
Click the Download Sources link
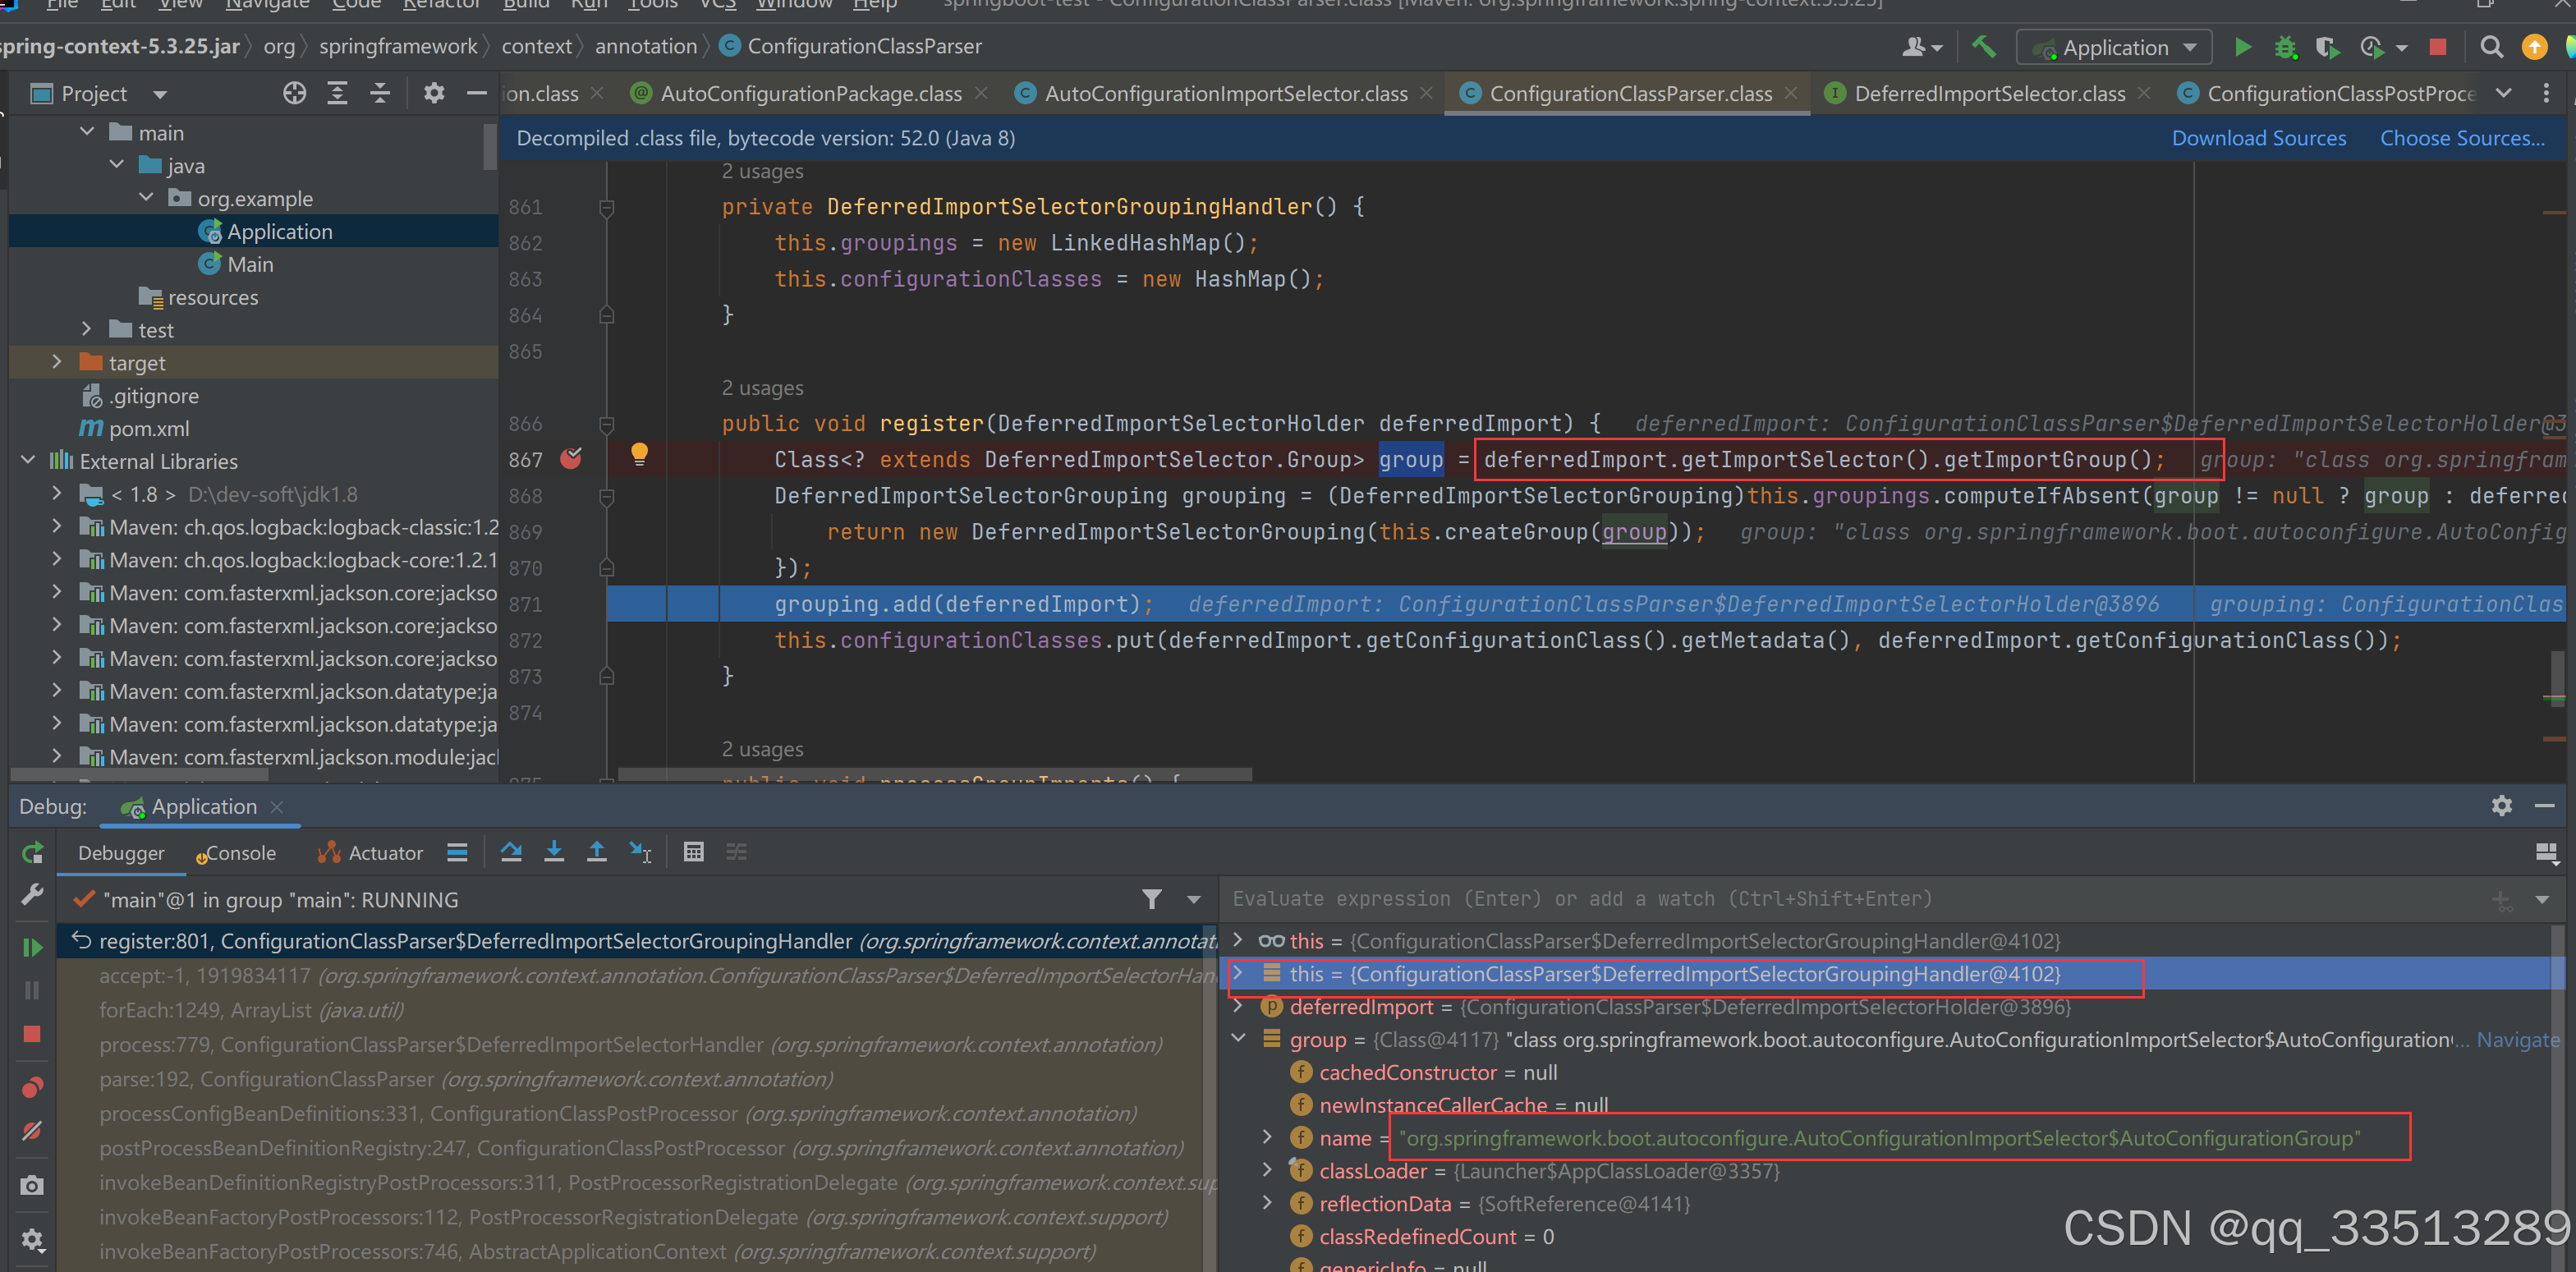(x=2259, y=138)
